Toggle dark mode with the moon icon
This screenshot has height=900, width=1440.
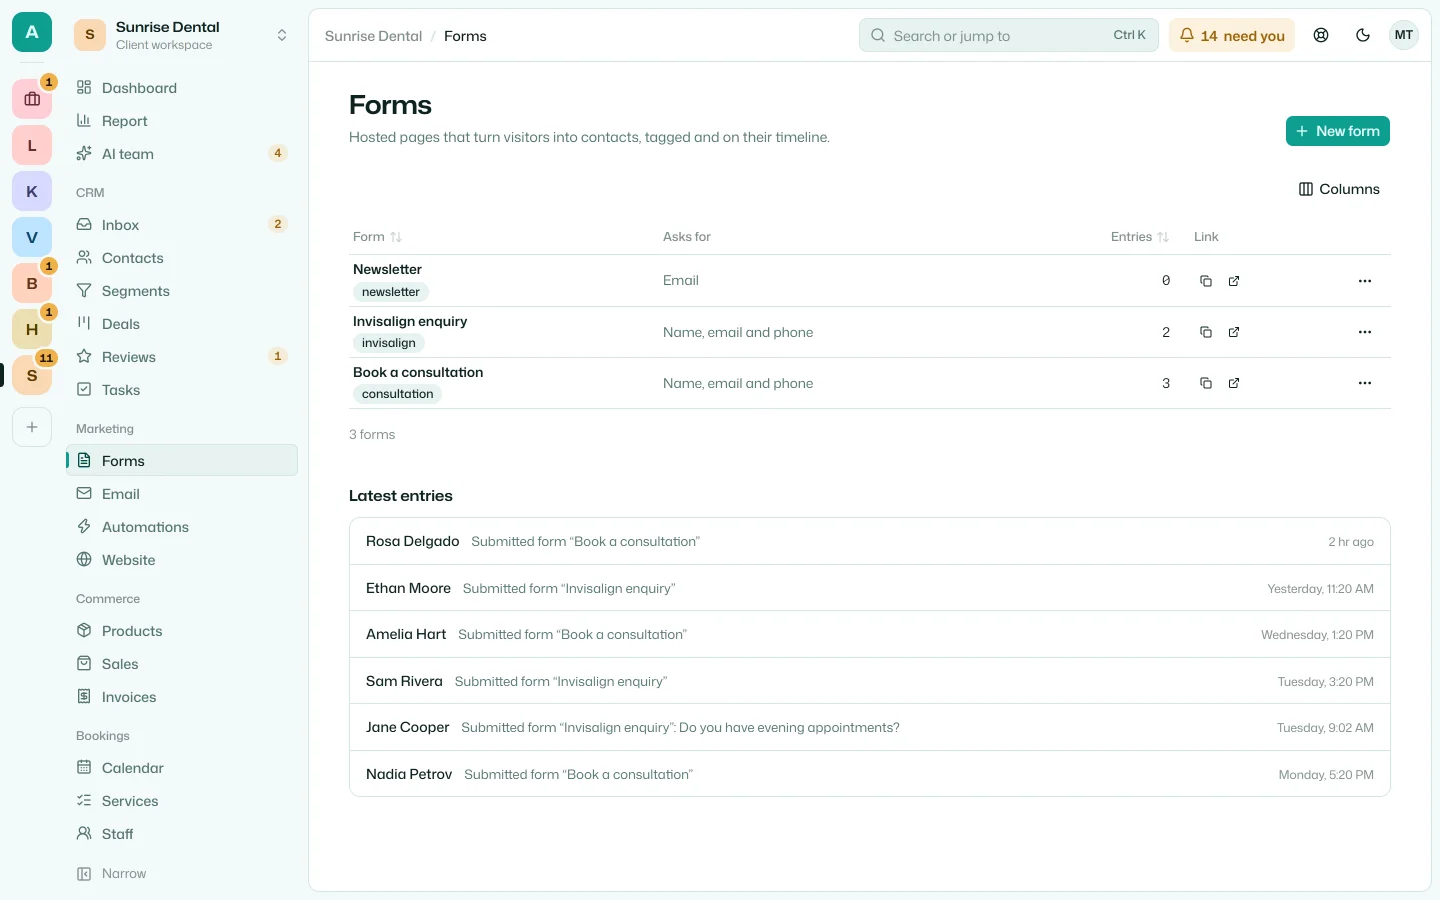[x=1363, y=35]
